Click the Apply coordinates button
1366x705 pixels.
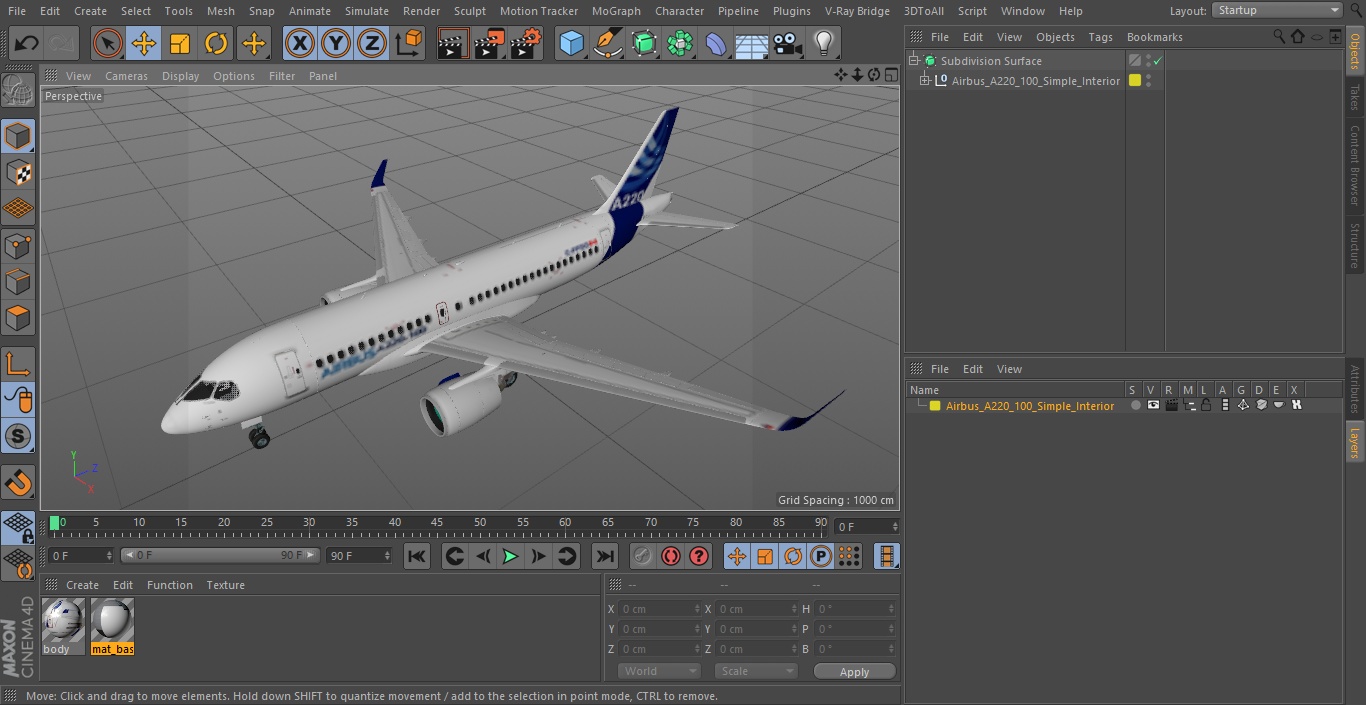[x=854, y=672]
